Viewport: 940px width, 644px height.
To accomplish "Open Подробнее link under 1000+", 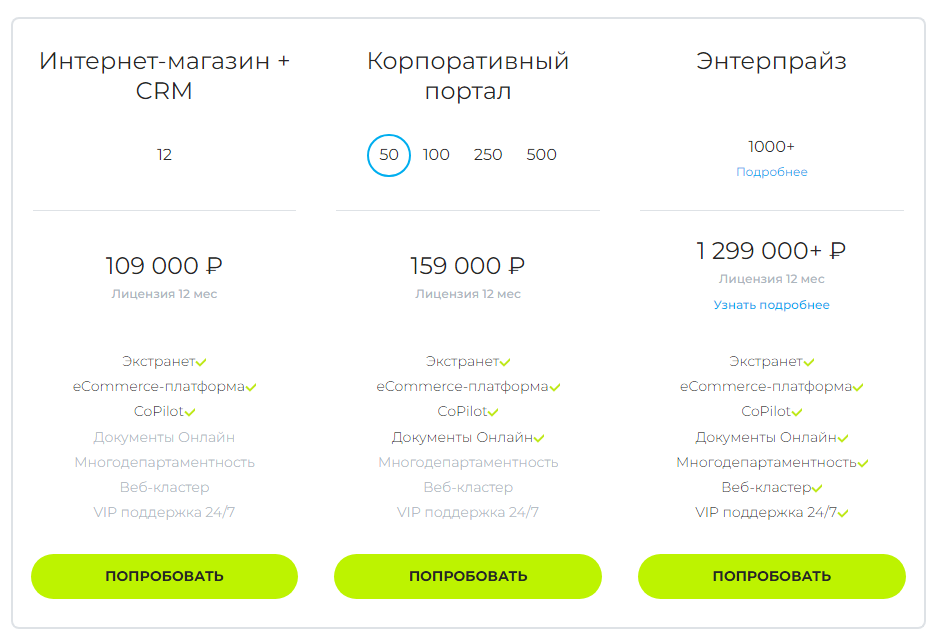I will (x=771, y=172).
